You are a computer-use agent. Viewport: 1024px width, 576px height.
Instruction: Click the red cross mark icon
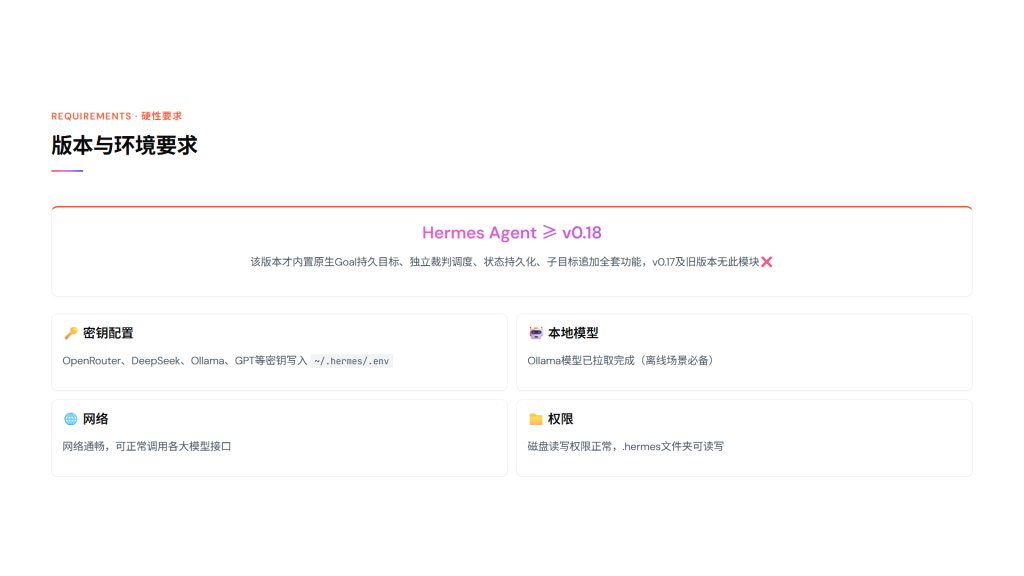[x=767, y=262]
